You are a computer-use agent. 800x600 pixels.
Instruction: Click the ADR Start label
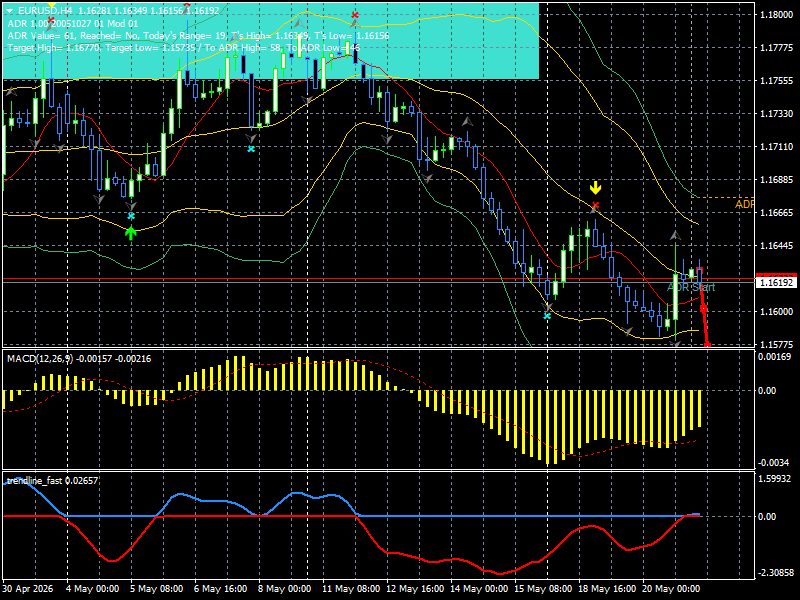[x=691, y=287]
